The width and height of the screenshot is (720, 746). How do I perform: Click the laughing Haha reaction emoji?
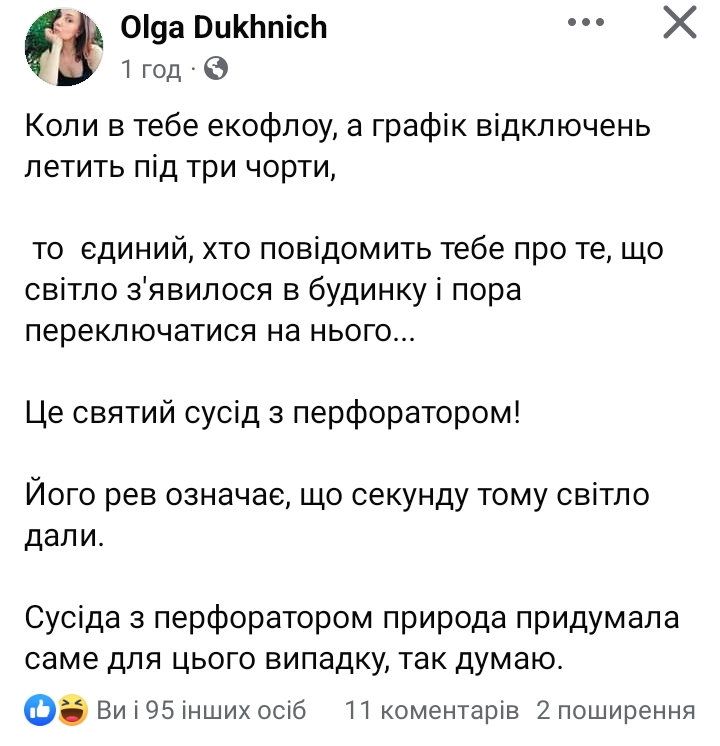[x=72, y=710]
